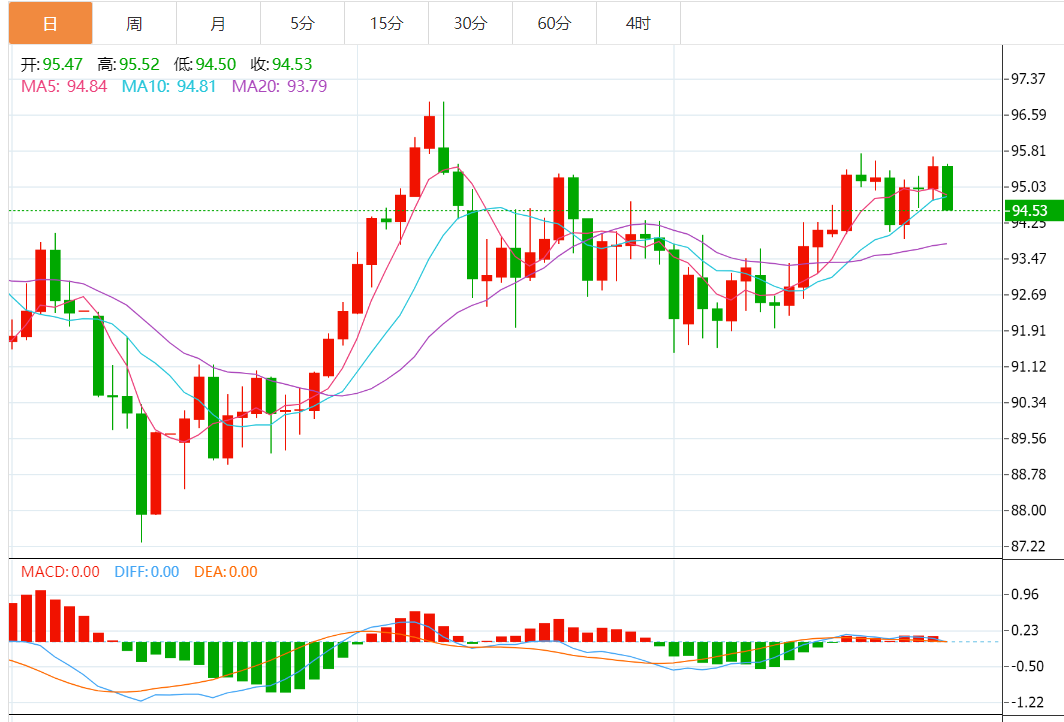Click the 88.00 price axis label
This screenshot has width=1064, height=722.
pyautogui.click(x=1028, y=510)
